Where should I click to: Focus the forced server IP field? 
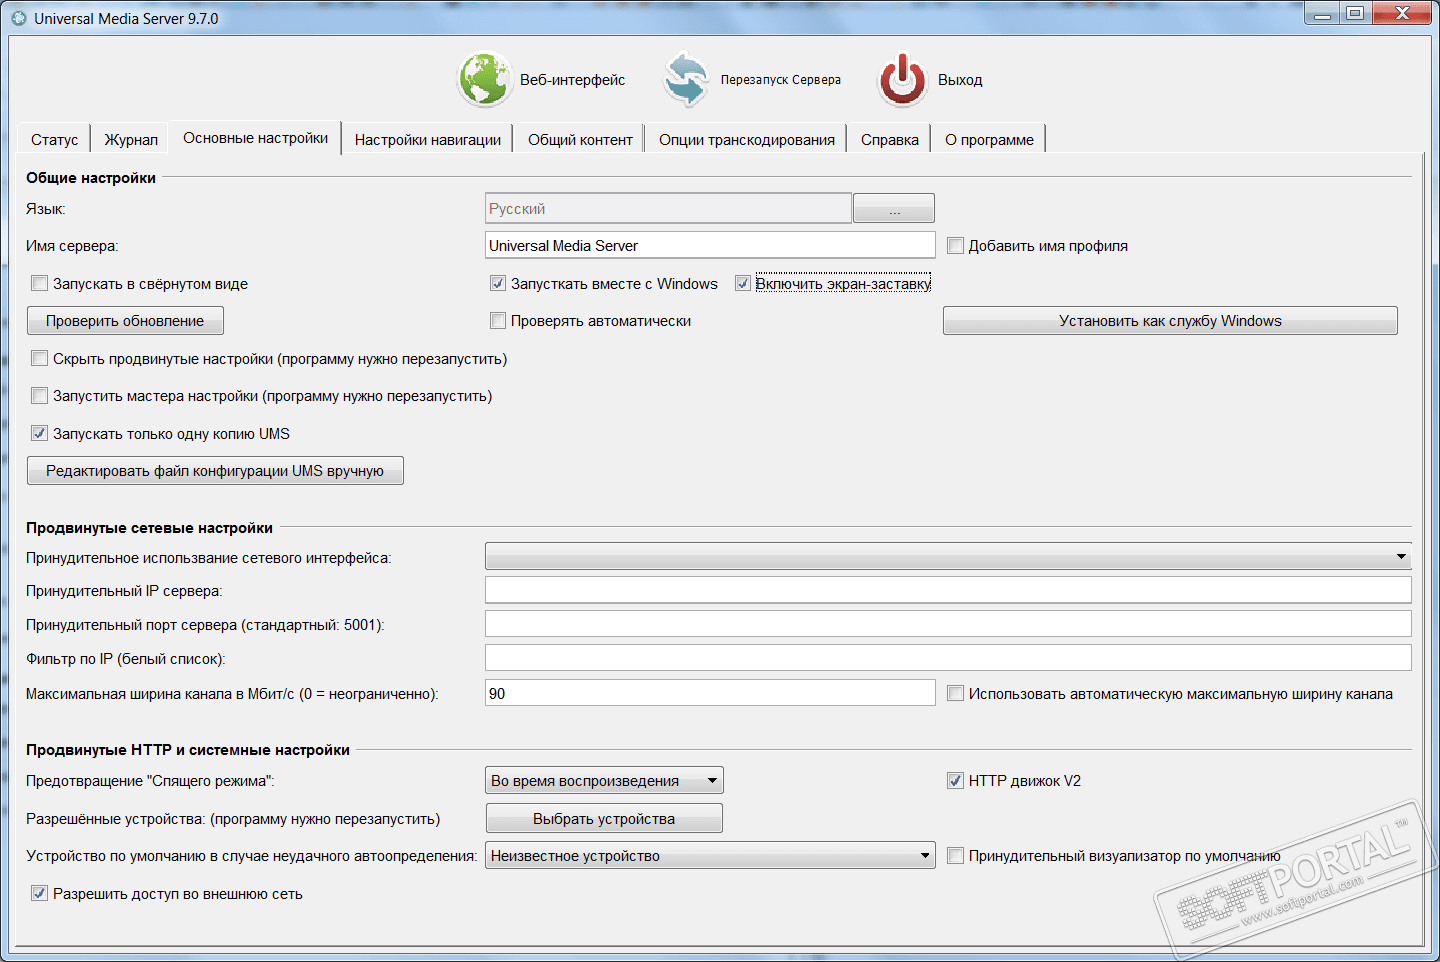[x=948, y=591]
